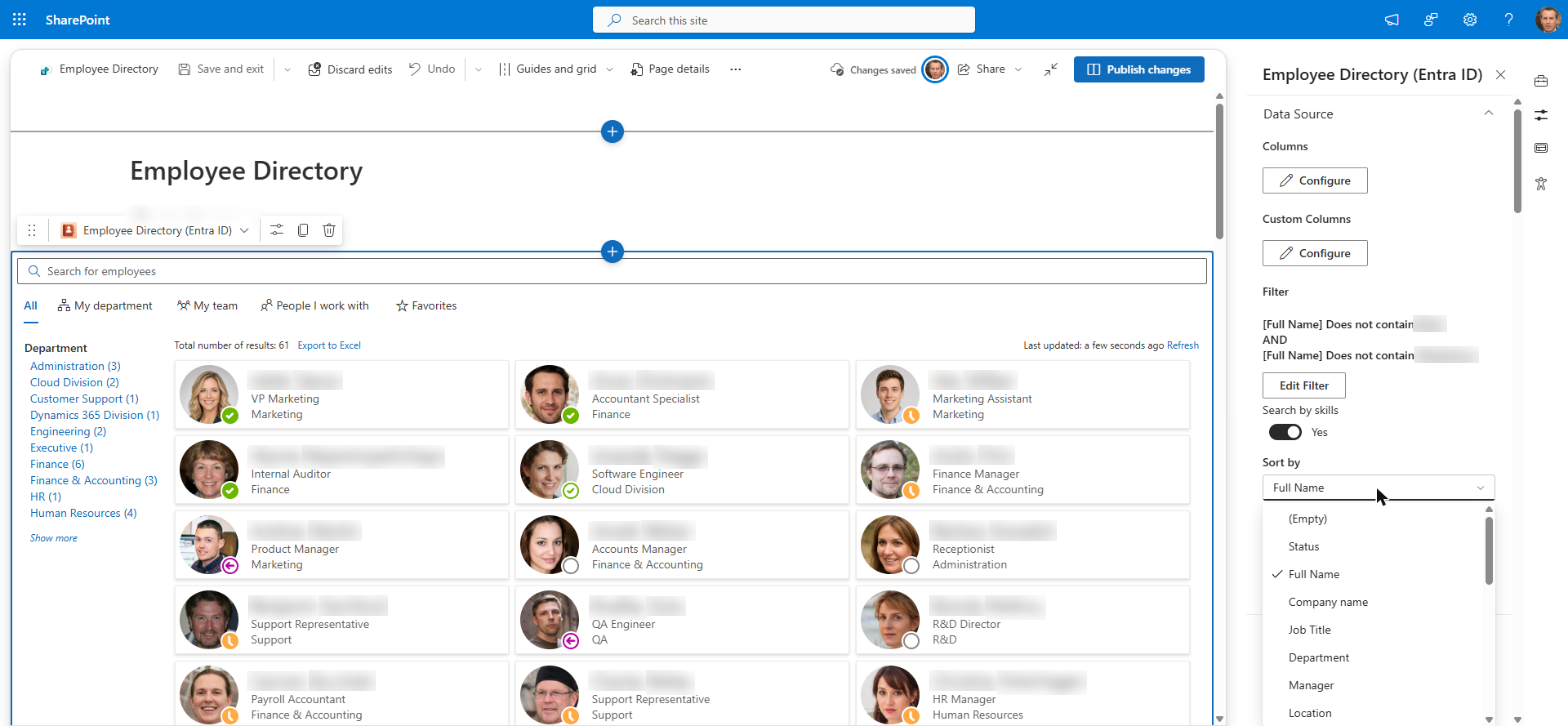Switch to Favorites tab
The width and height of the screenshot is (1568, 726).
point(426,306)
